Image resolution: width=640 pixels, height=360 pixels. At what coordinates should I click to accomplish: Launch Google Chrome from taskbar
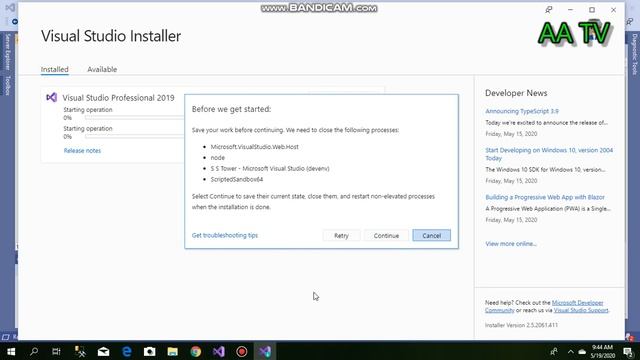[x=196, y=351]
